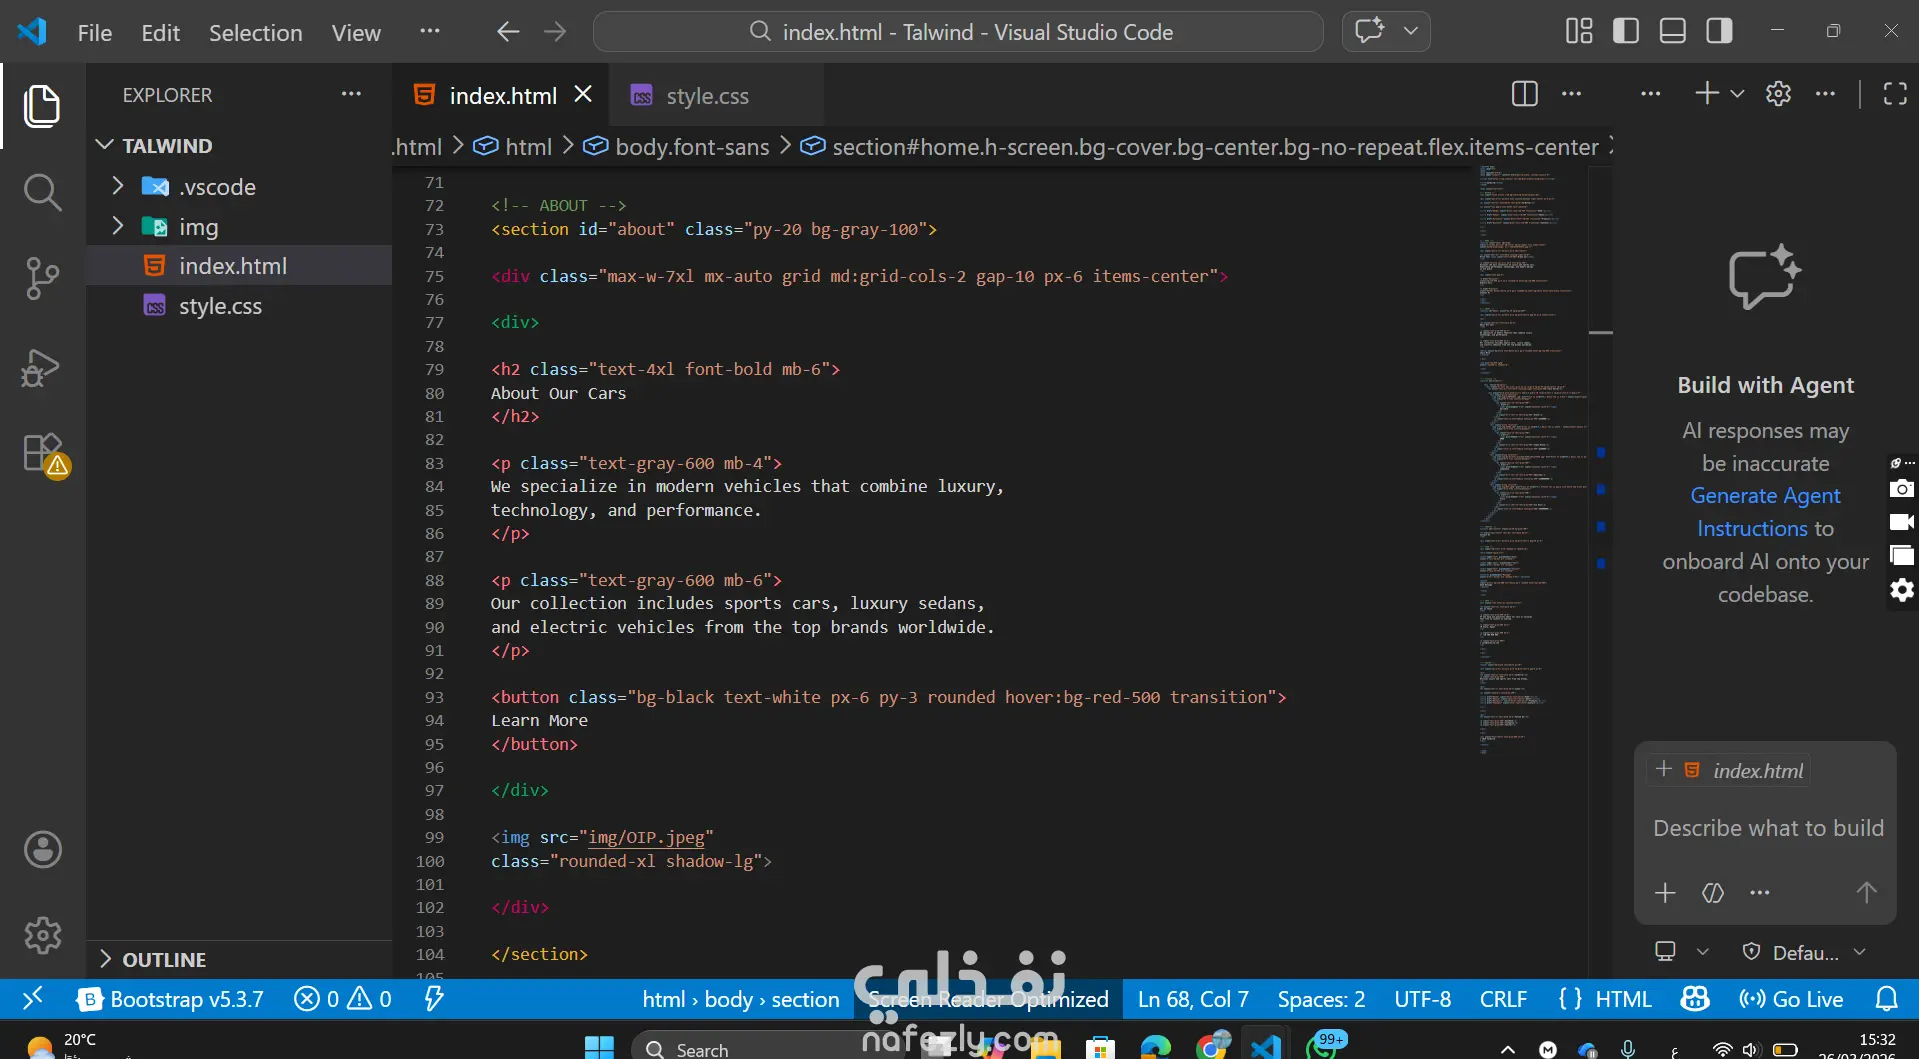Open the Run and Debug view
1919x1059 pixels.
click(42, 367)
